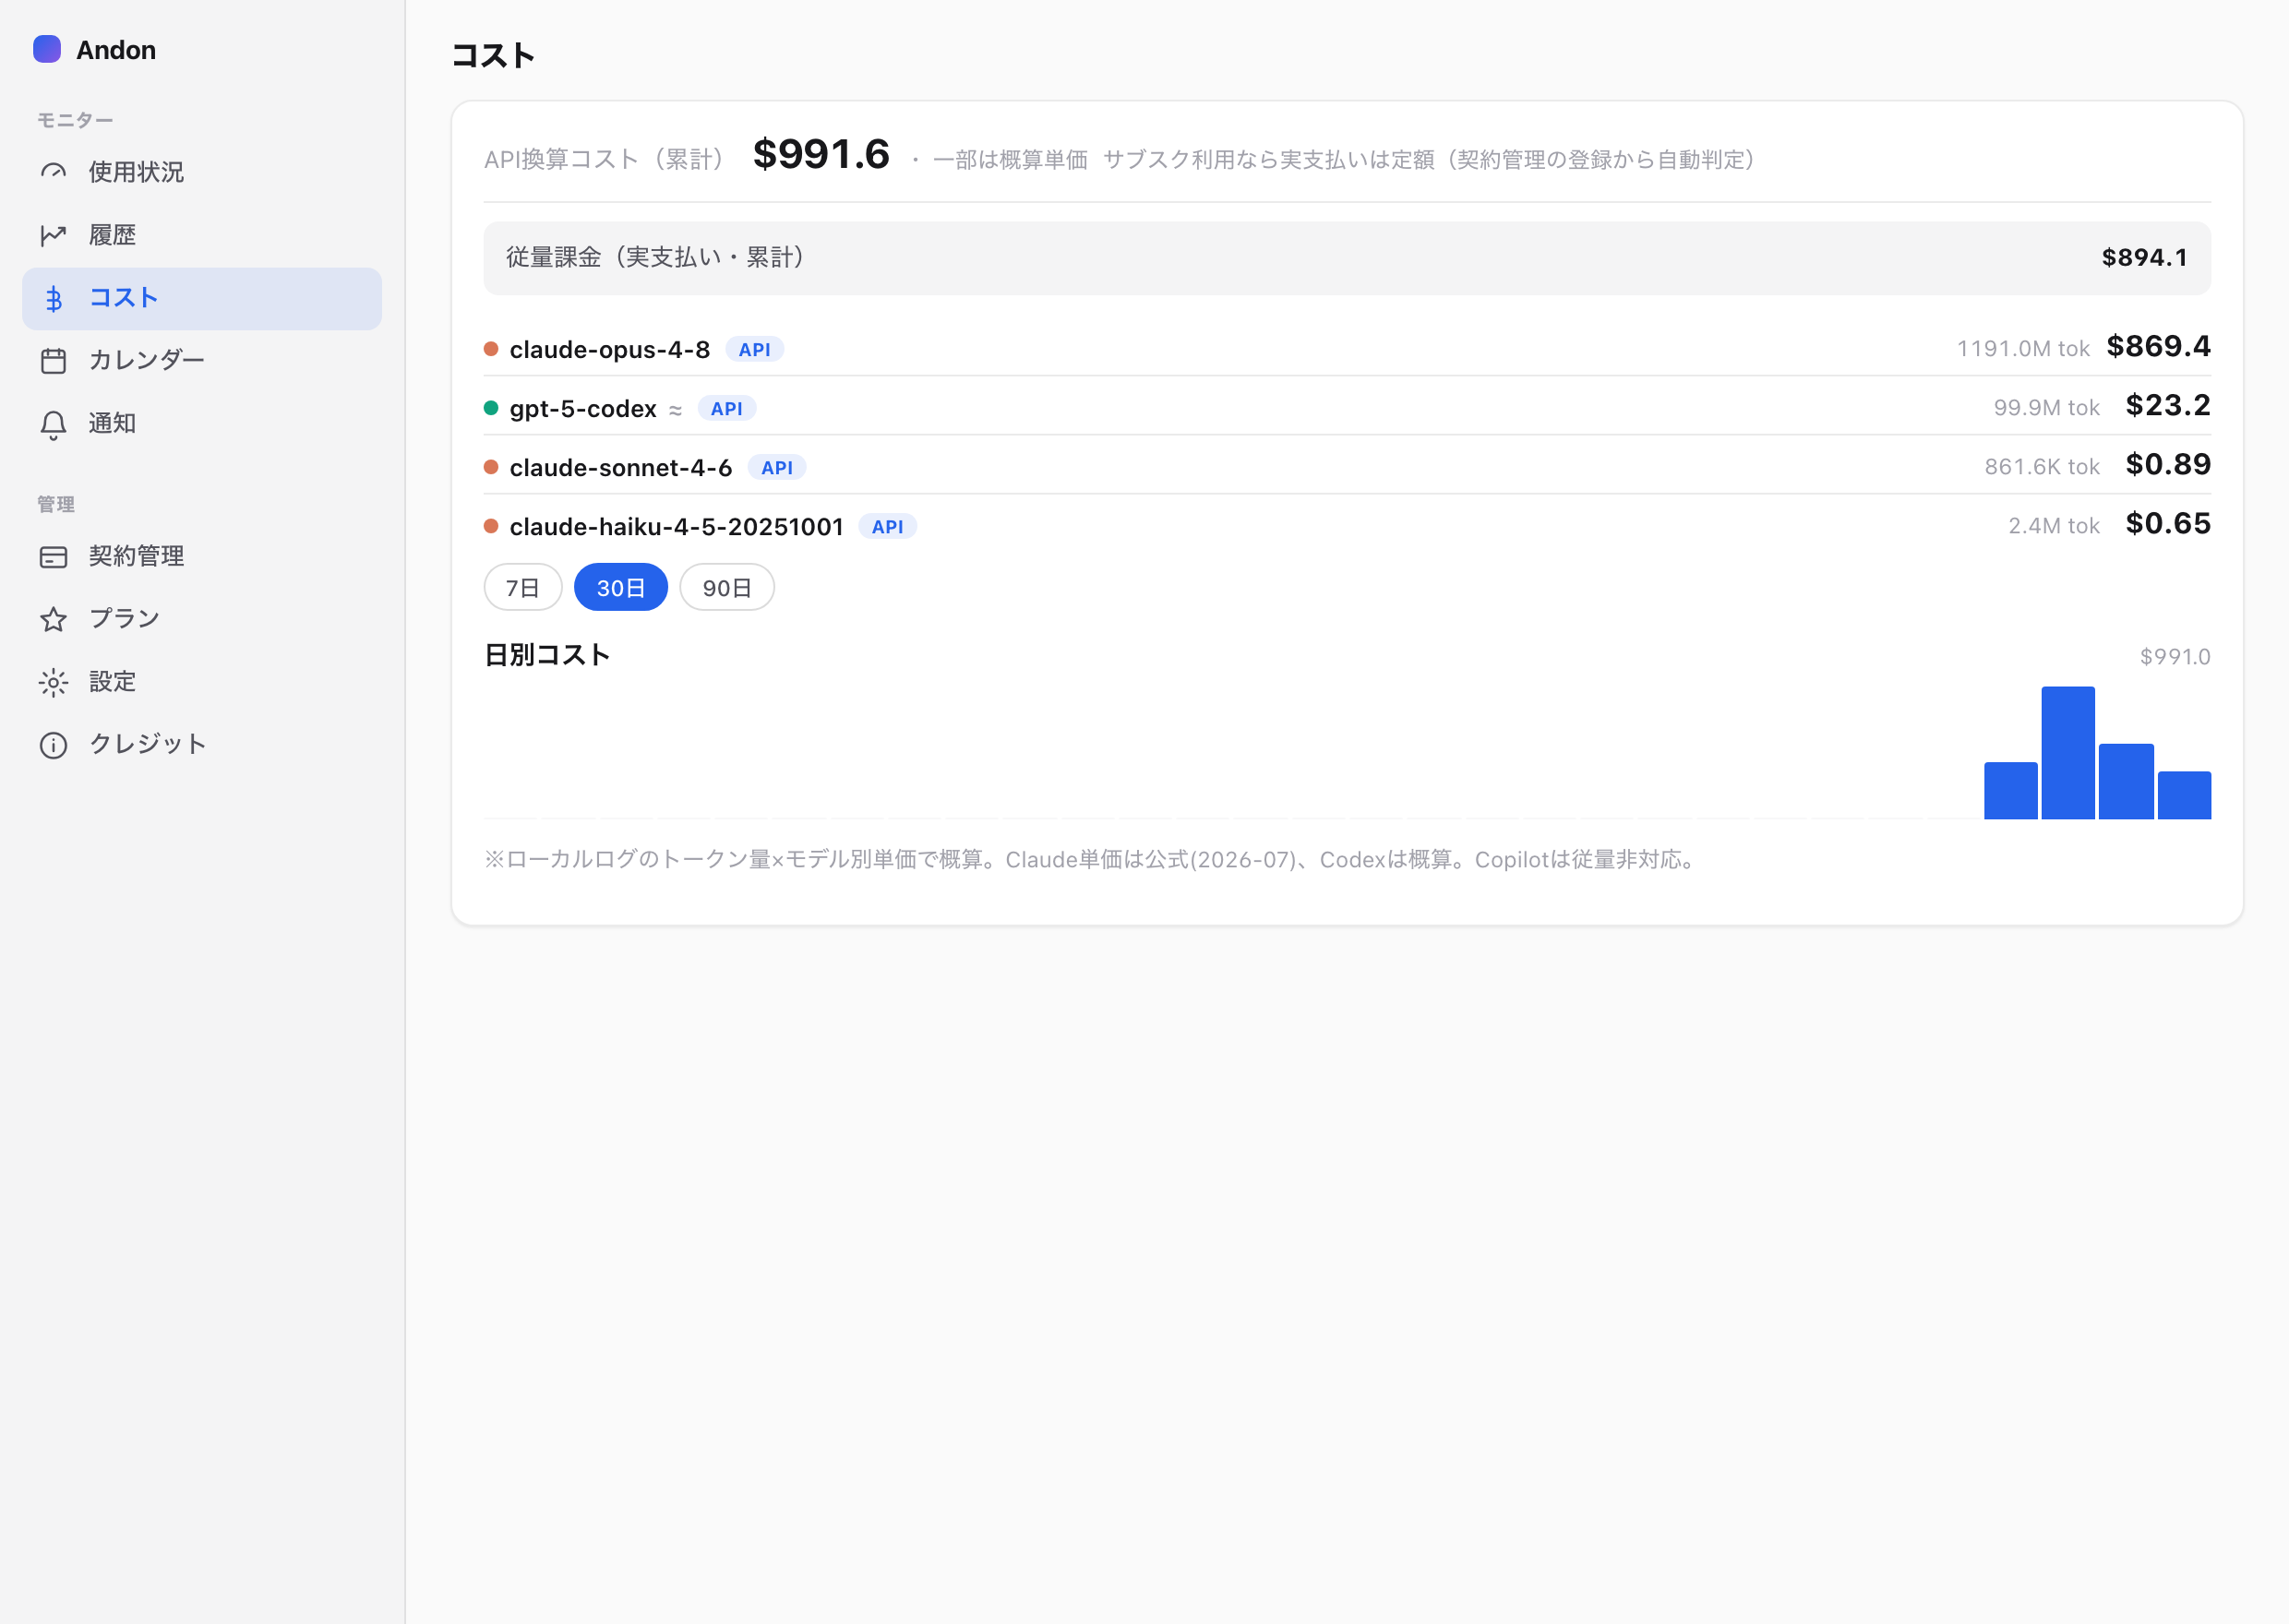This screenshot has width=2289, height=1624.
Task: Click the green dot beside gpt-5-codex
Action: pos(491,407)
